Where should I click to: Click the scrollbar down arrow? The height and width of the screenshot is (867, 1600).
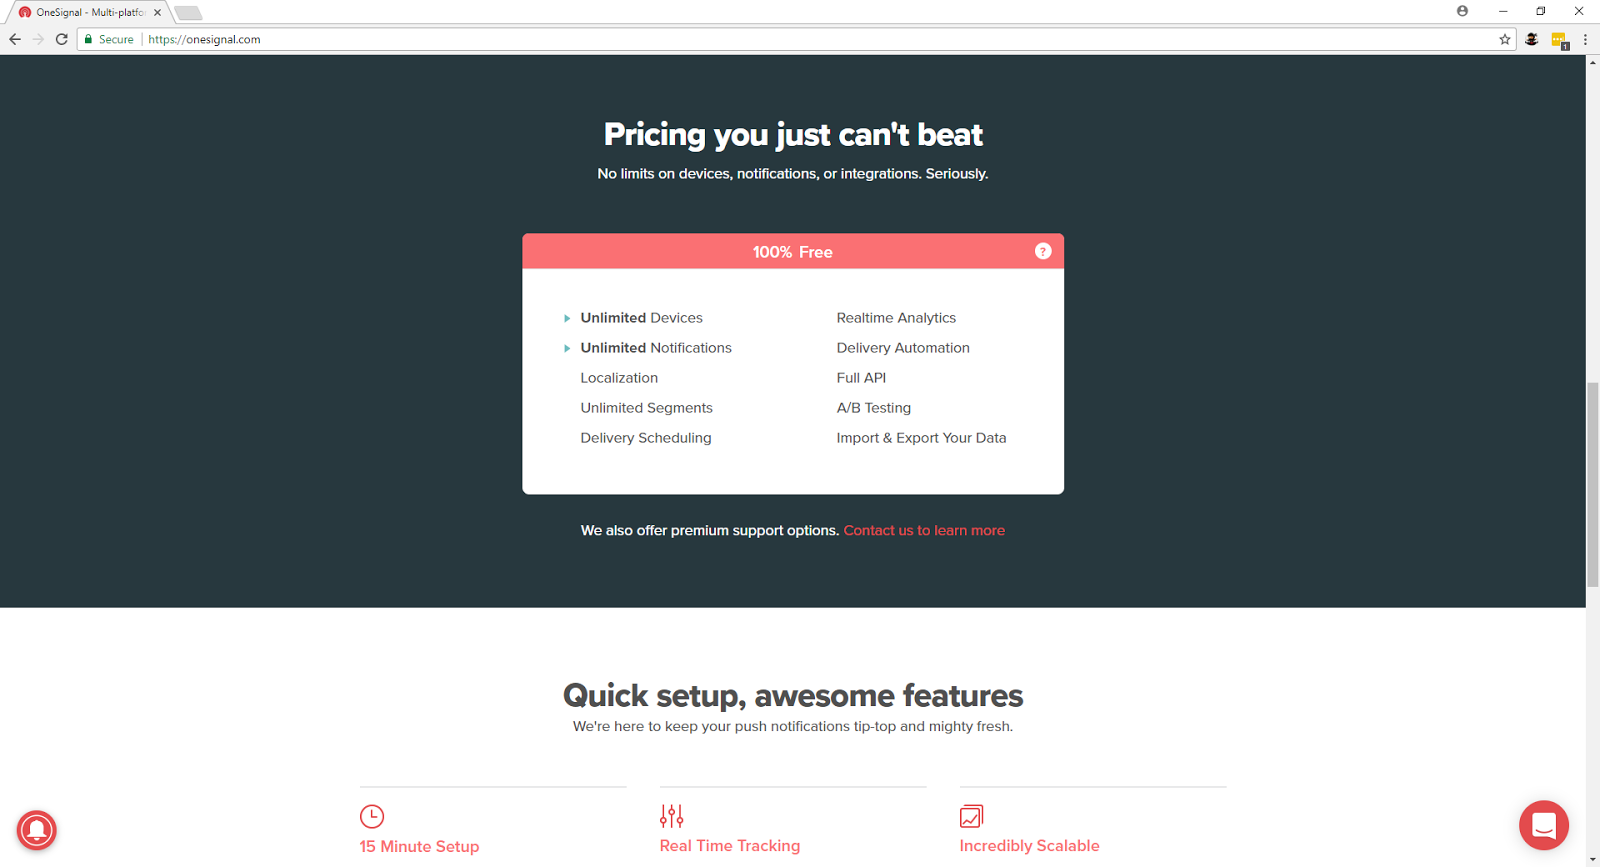click(1592, 860)
